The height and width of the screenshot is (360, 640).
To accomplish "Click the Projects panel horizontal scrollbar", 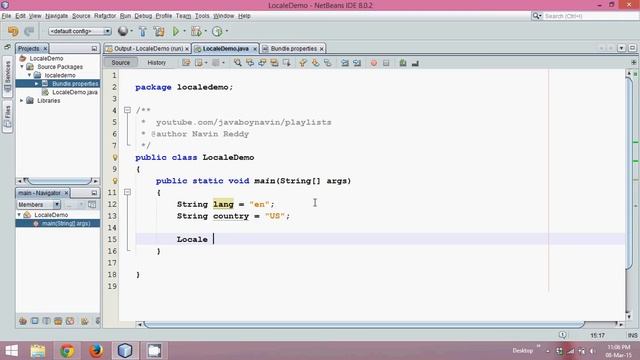I will click(58, 180).
